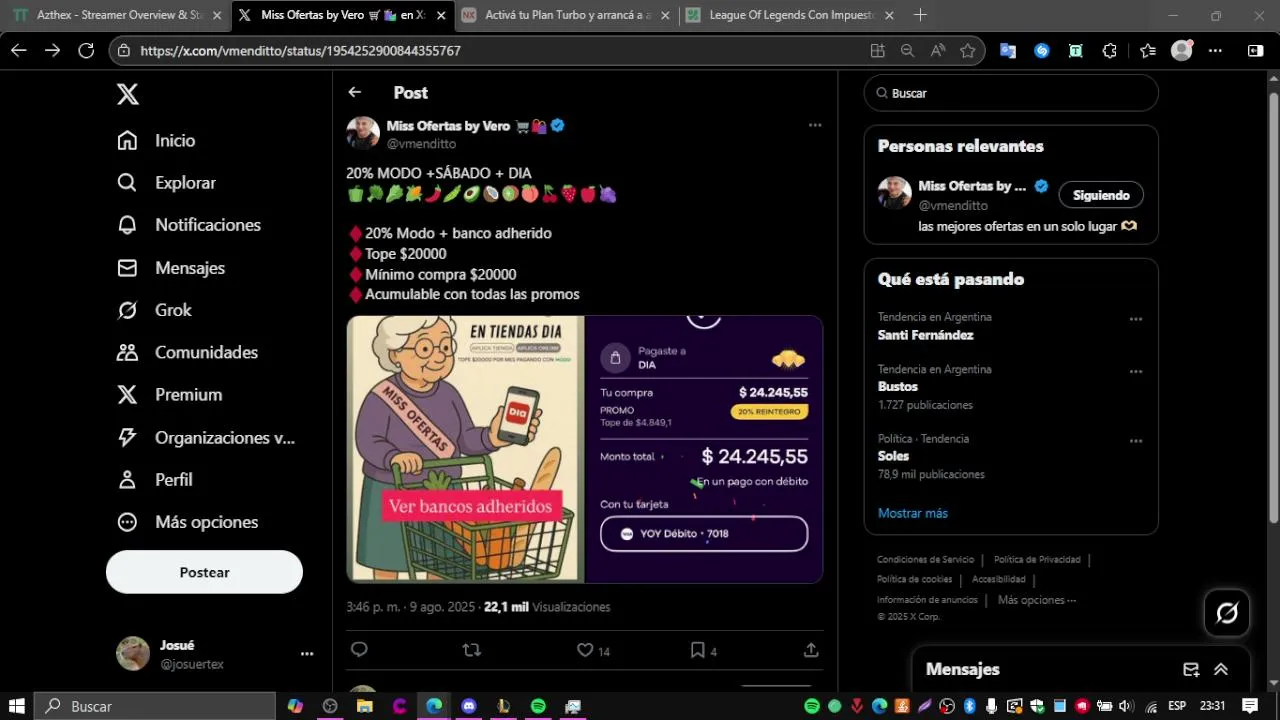Screen dimensions: 1280x720
Task: Open Grok in the sidebar
Action: point(154,310)
